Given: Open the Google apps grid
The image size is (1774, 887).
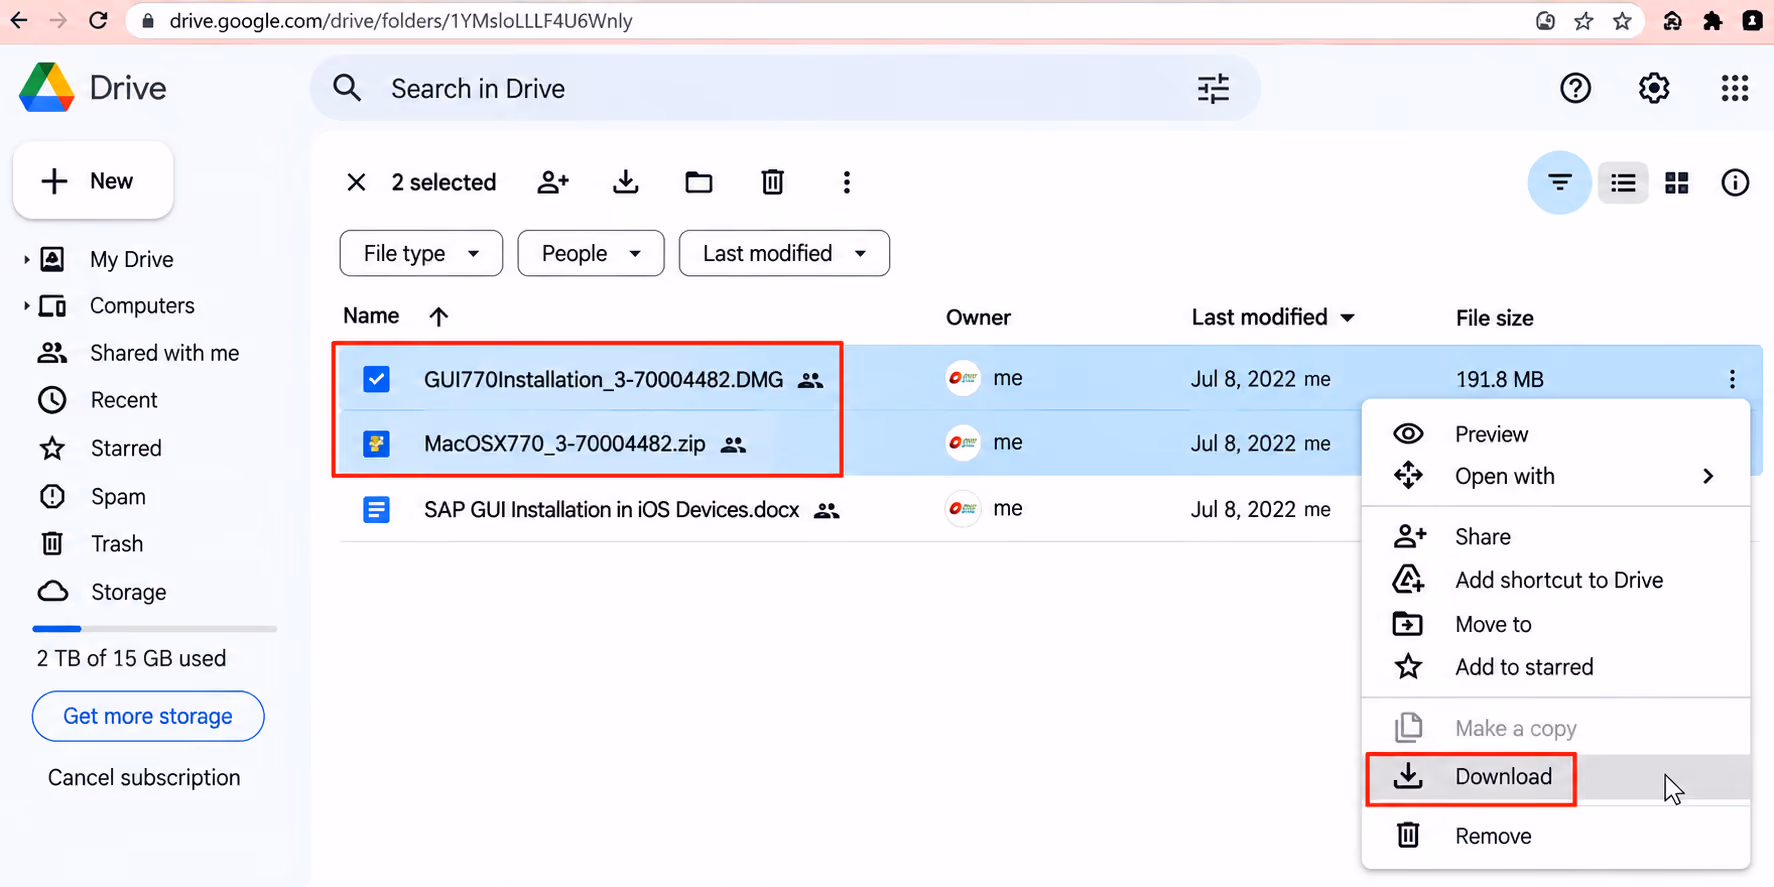Looking at the screenshot, I should pos(1735,88).
